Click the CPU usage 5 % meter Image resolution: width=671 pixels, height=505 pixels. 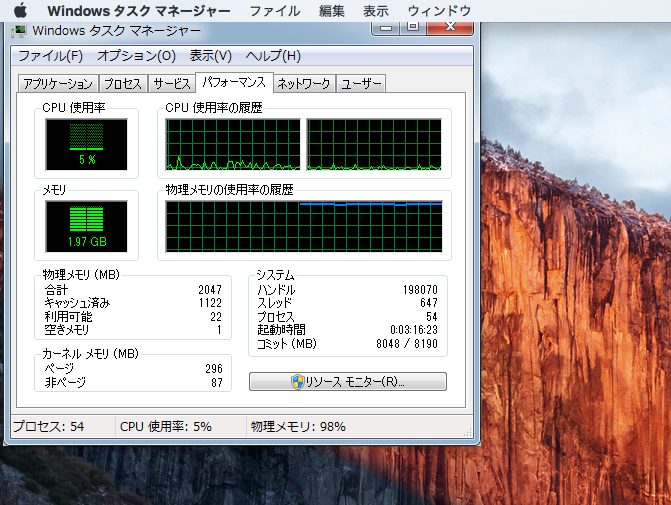pyautogui.click(x=86, y=145)
